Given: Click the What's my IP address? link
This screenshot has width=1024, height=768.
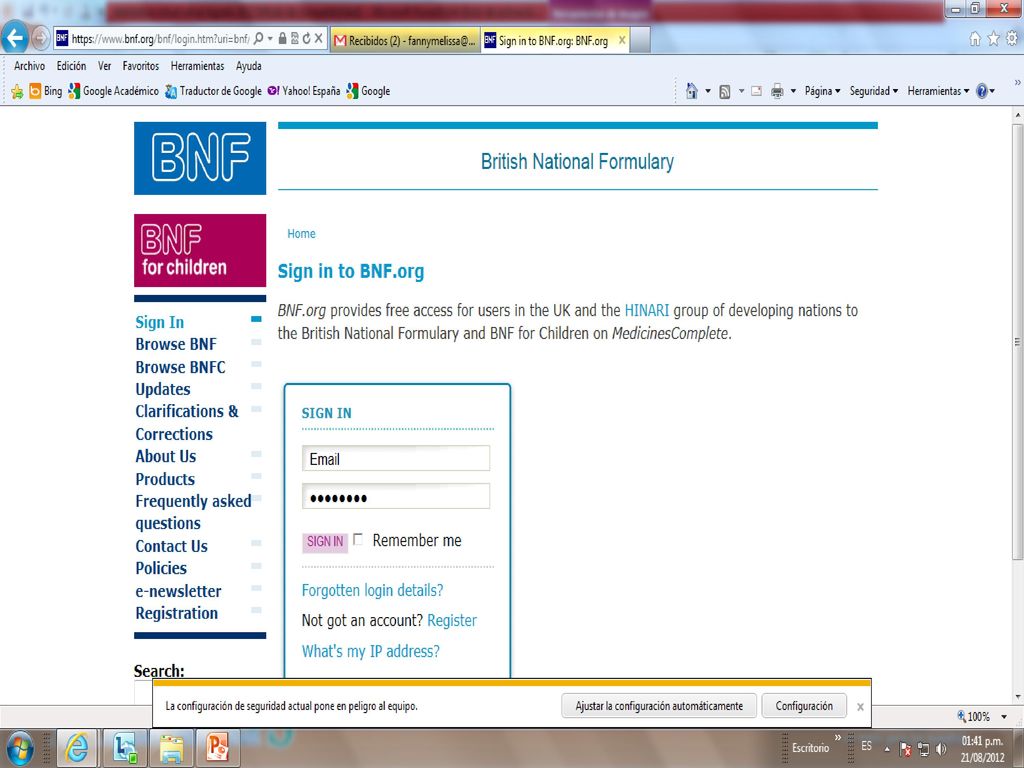Looking at the screenshot, I should click(x=370, y=651).
